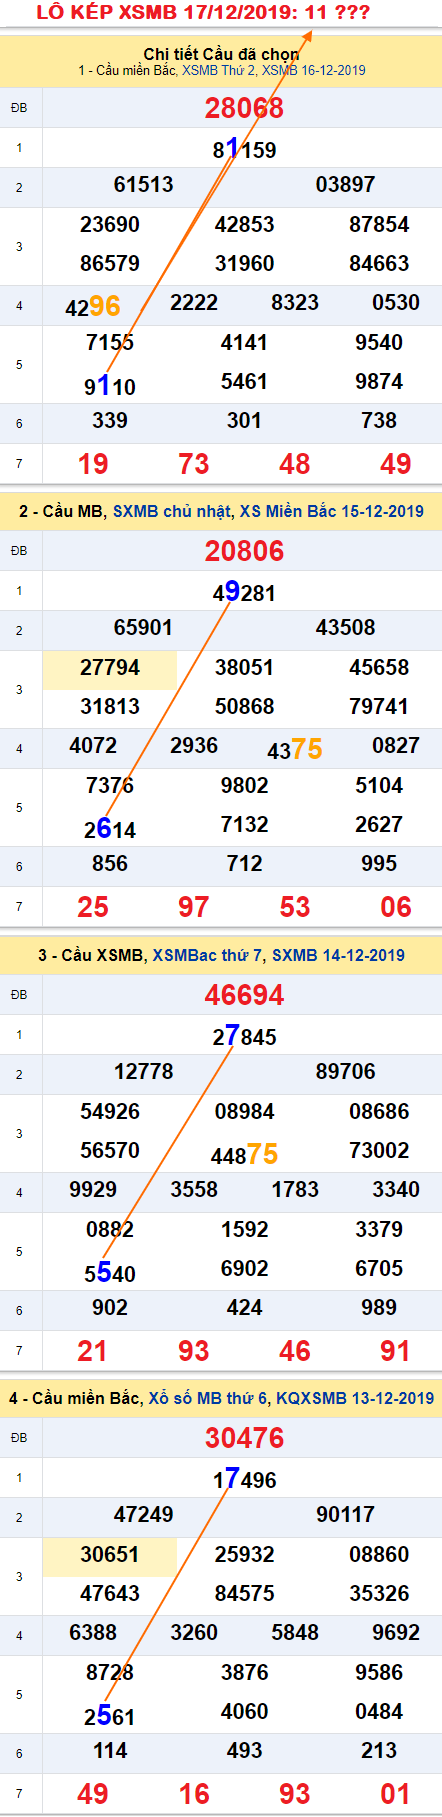Select fourth prize number 4296
442x1817 pixels.
pos(93,306)
